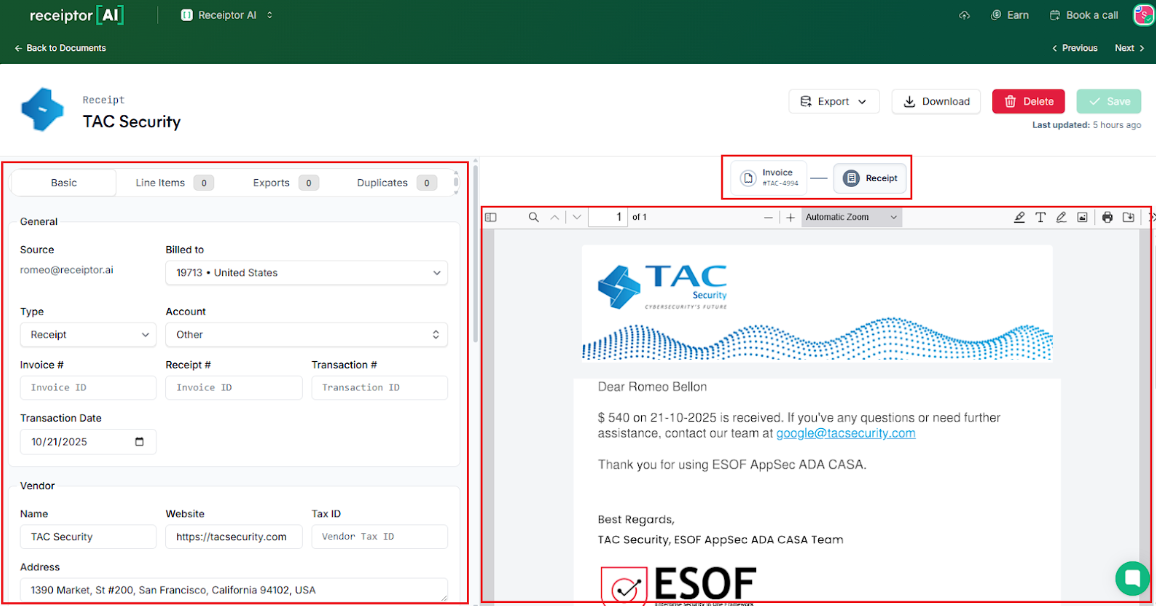The height and width of the screenshot is (606, 1156).
Task: Go to next PDF page arrow
Action: 577,217
